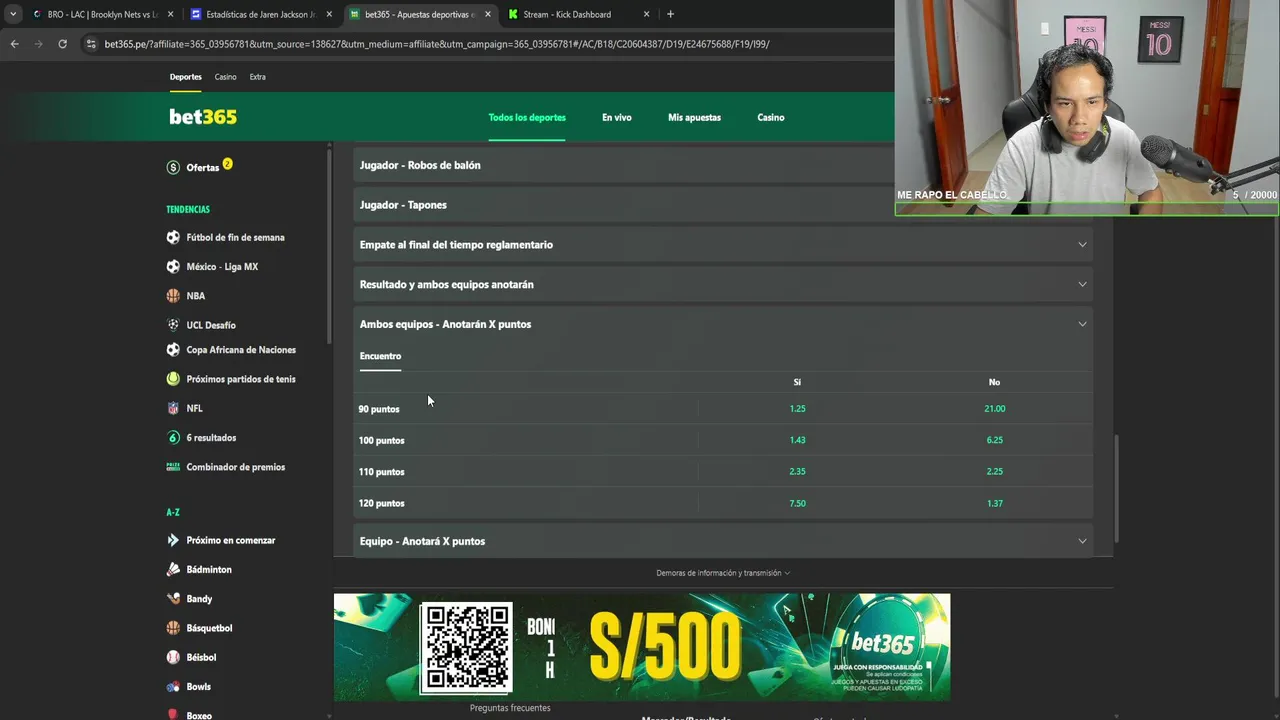Bet Sí 2.35 on 110 puntos

pos(797,471)
